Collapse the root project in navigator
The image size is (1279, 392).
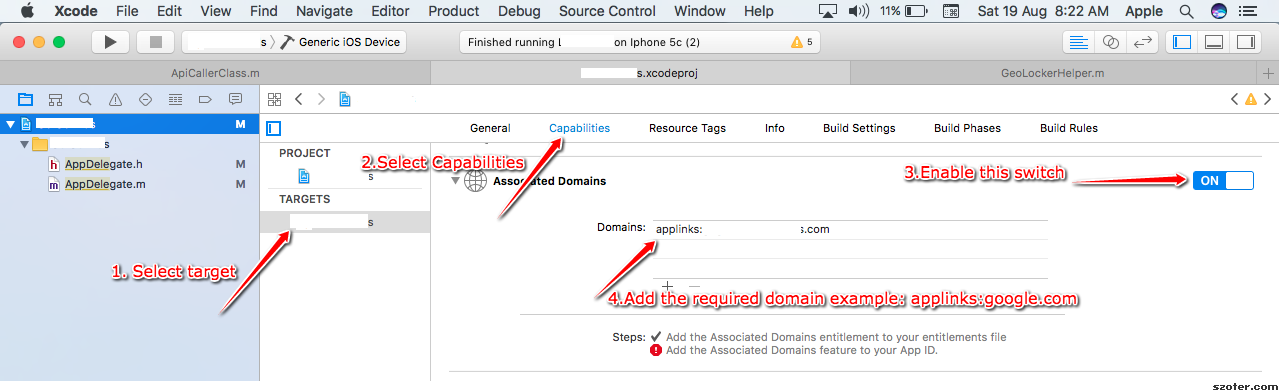(x=11, y=124)
